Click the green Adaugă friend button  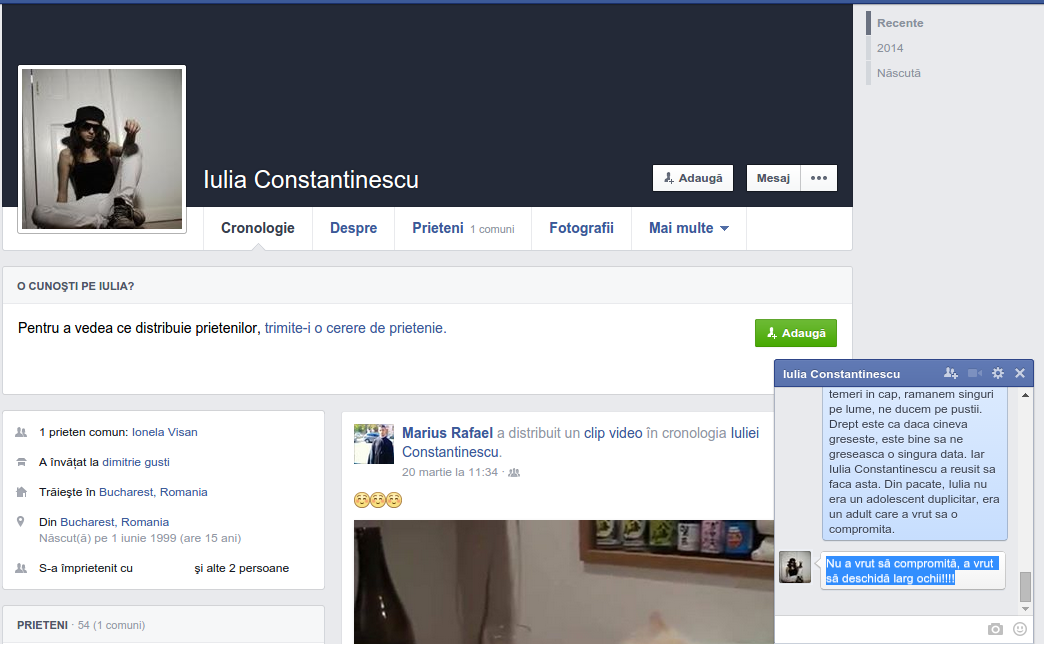pos(795,333)
